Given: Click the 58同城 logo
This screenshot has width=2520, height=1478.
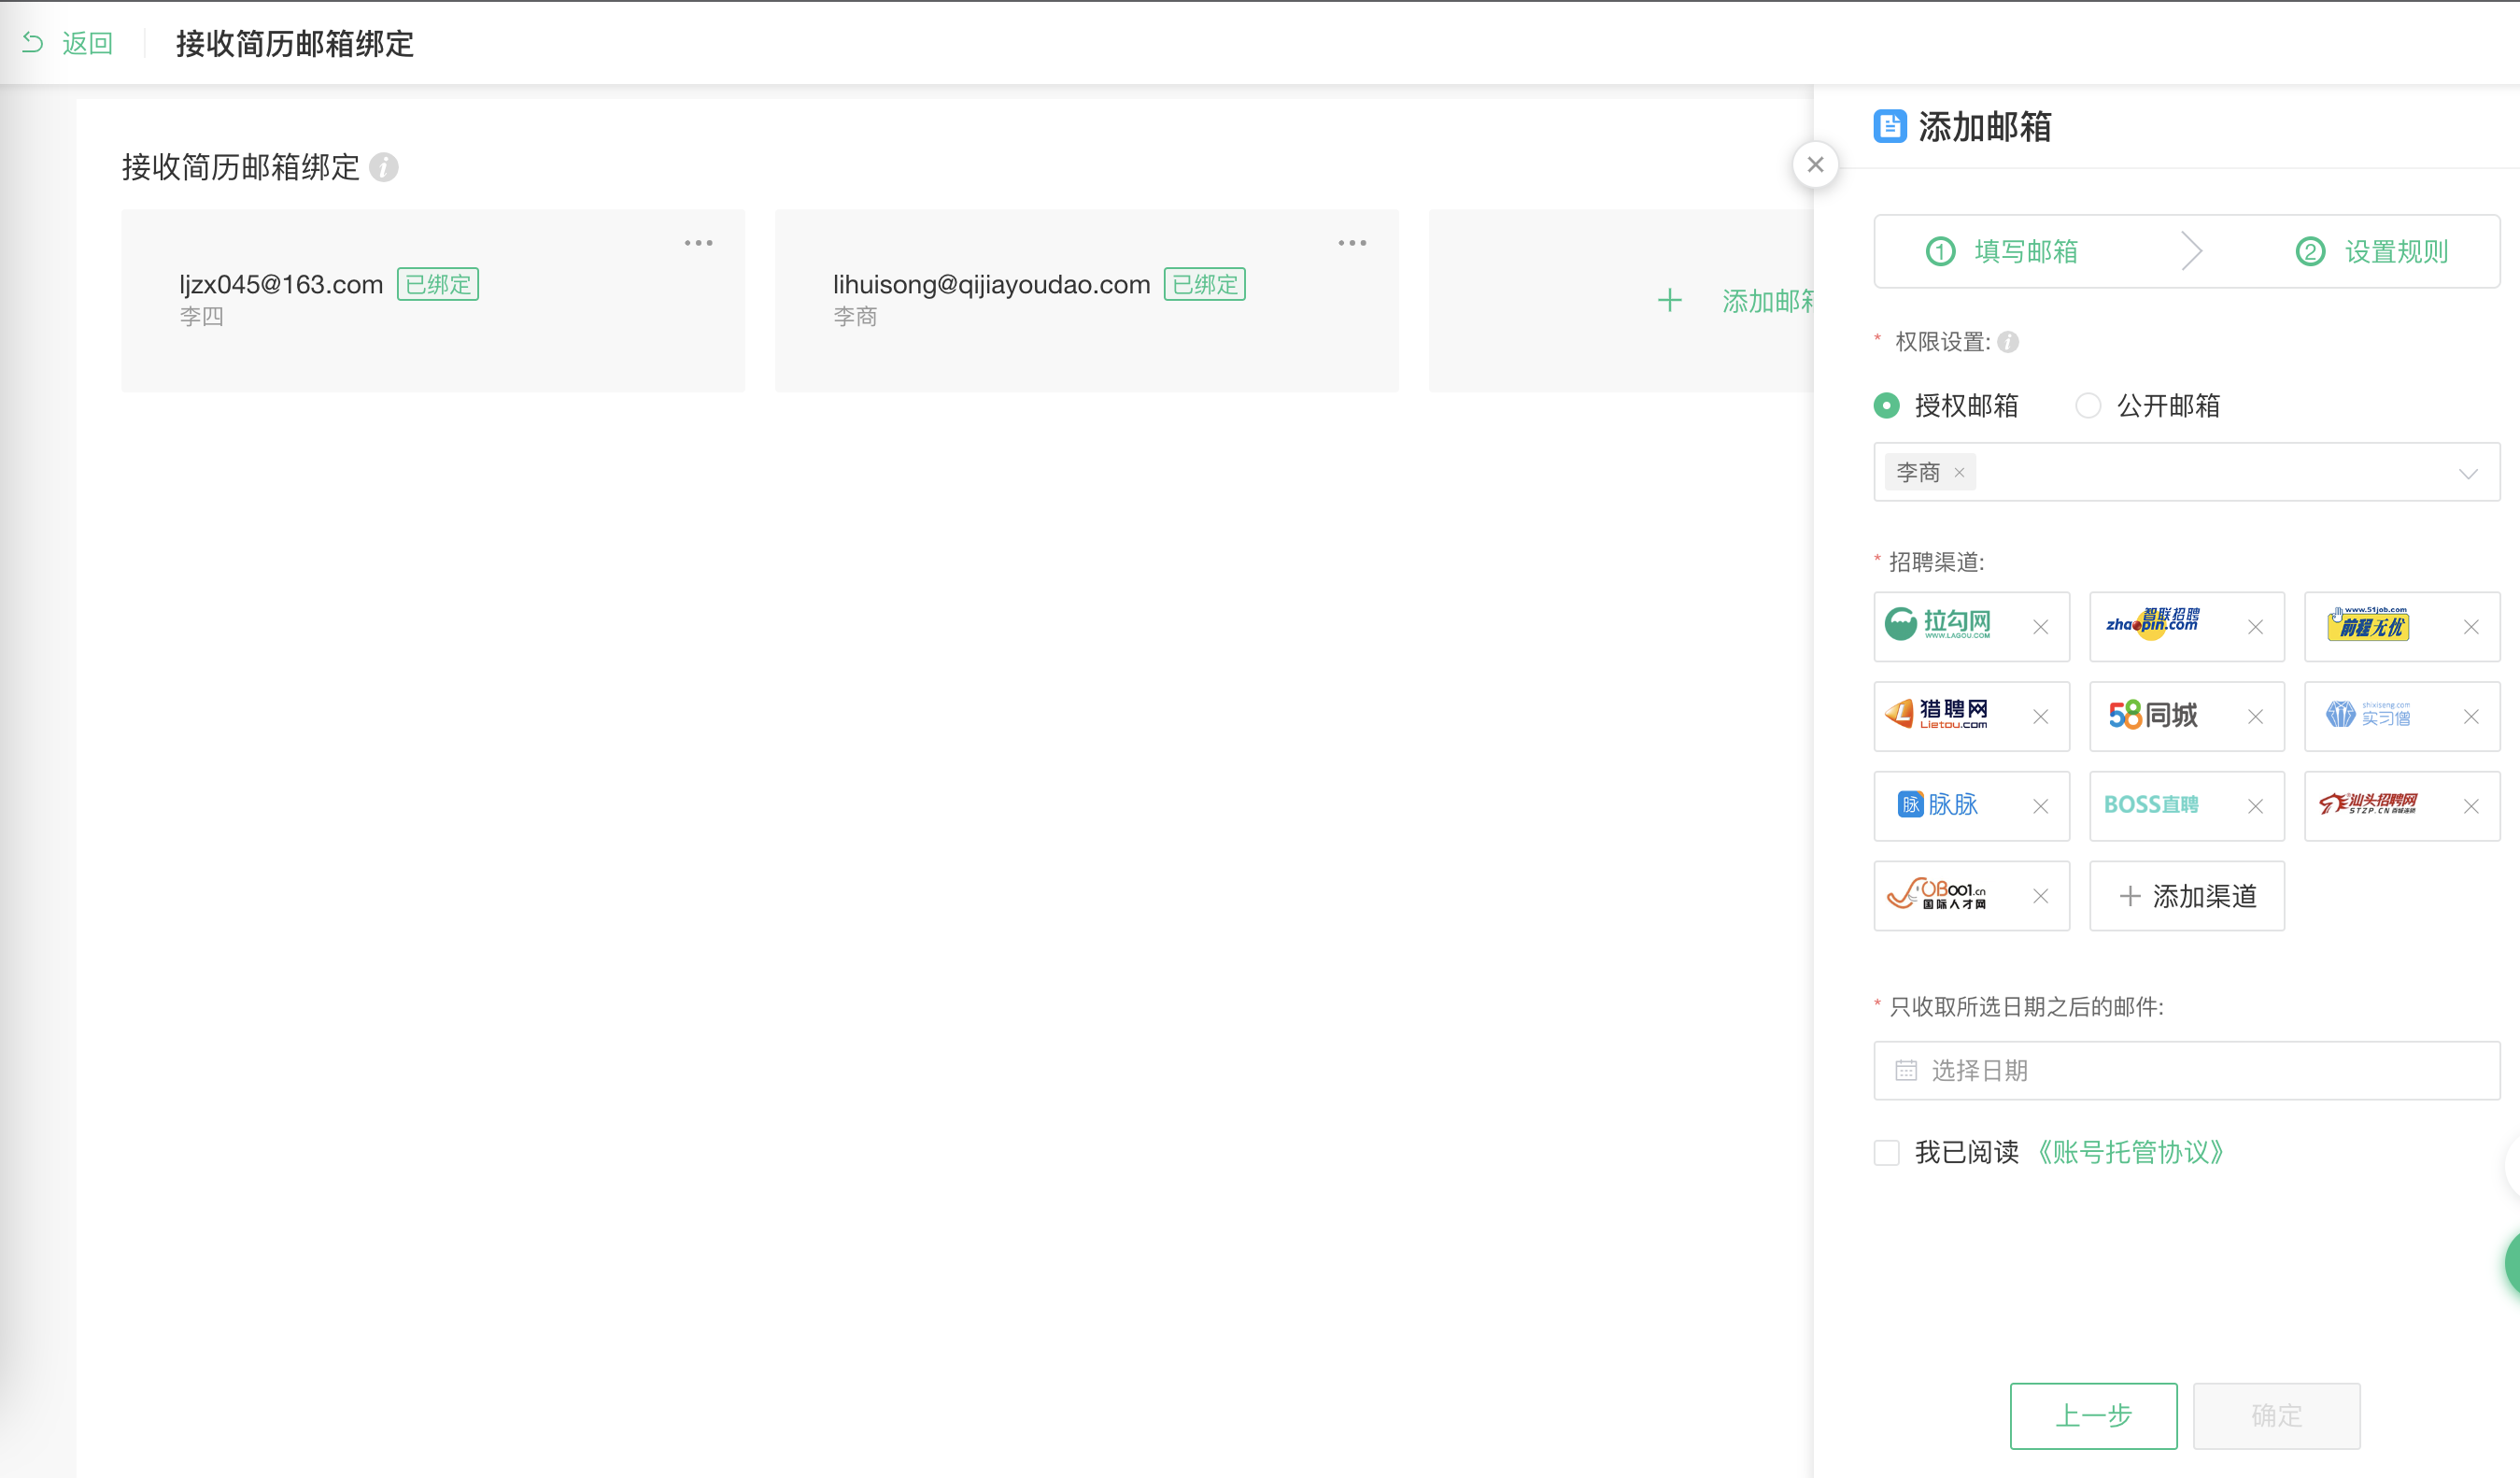Looking at the screenshot, I should tap(2153, 715).
